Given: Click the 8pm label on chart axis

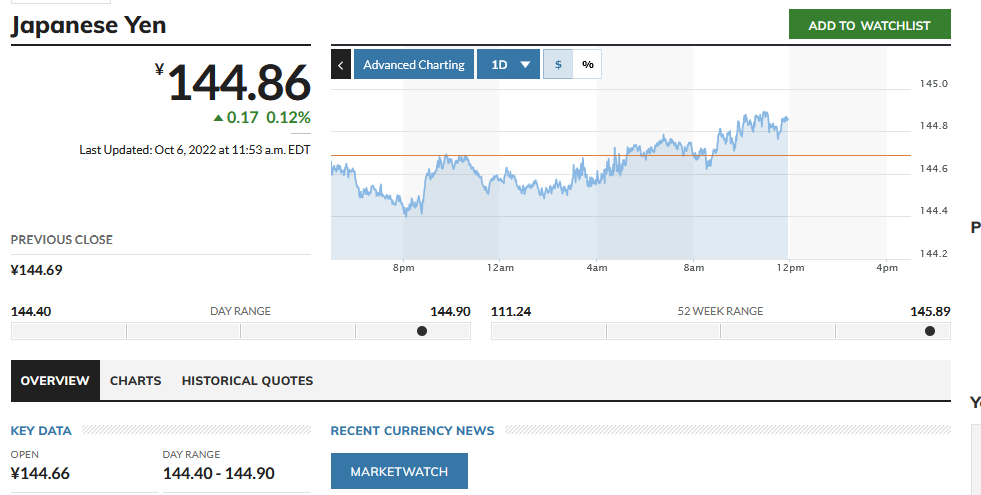Looking at the screenshot, I should [404, 268].
